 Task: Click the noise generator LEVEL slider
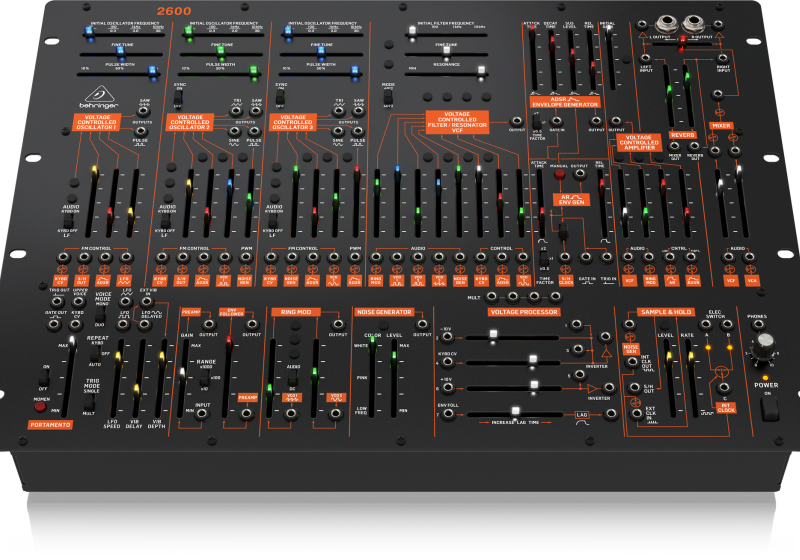pos(393,378)
